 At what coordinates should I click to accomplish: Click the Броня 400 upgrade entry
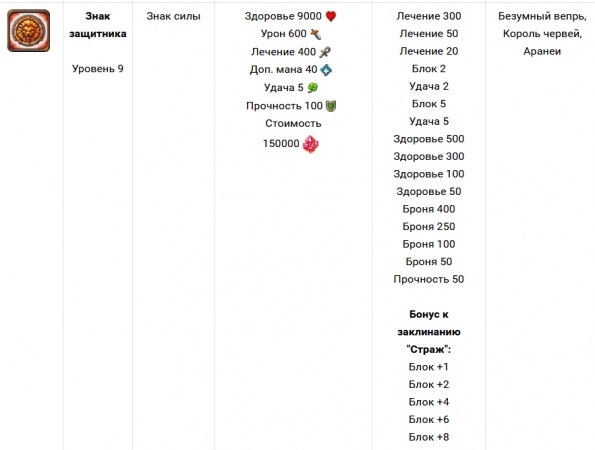(429, 209)
